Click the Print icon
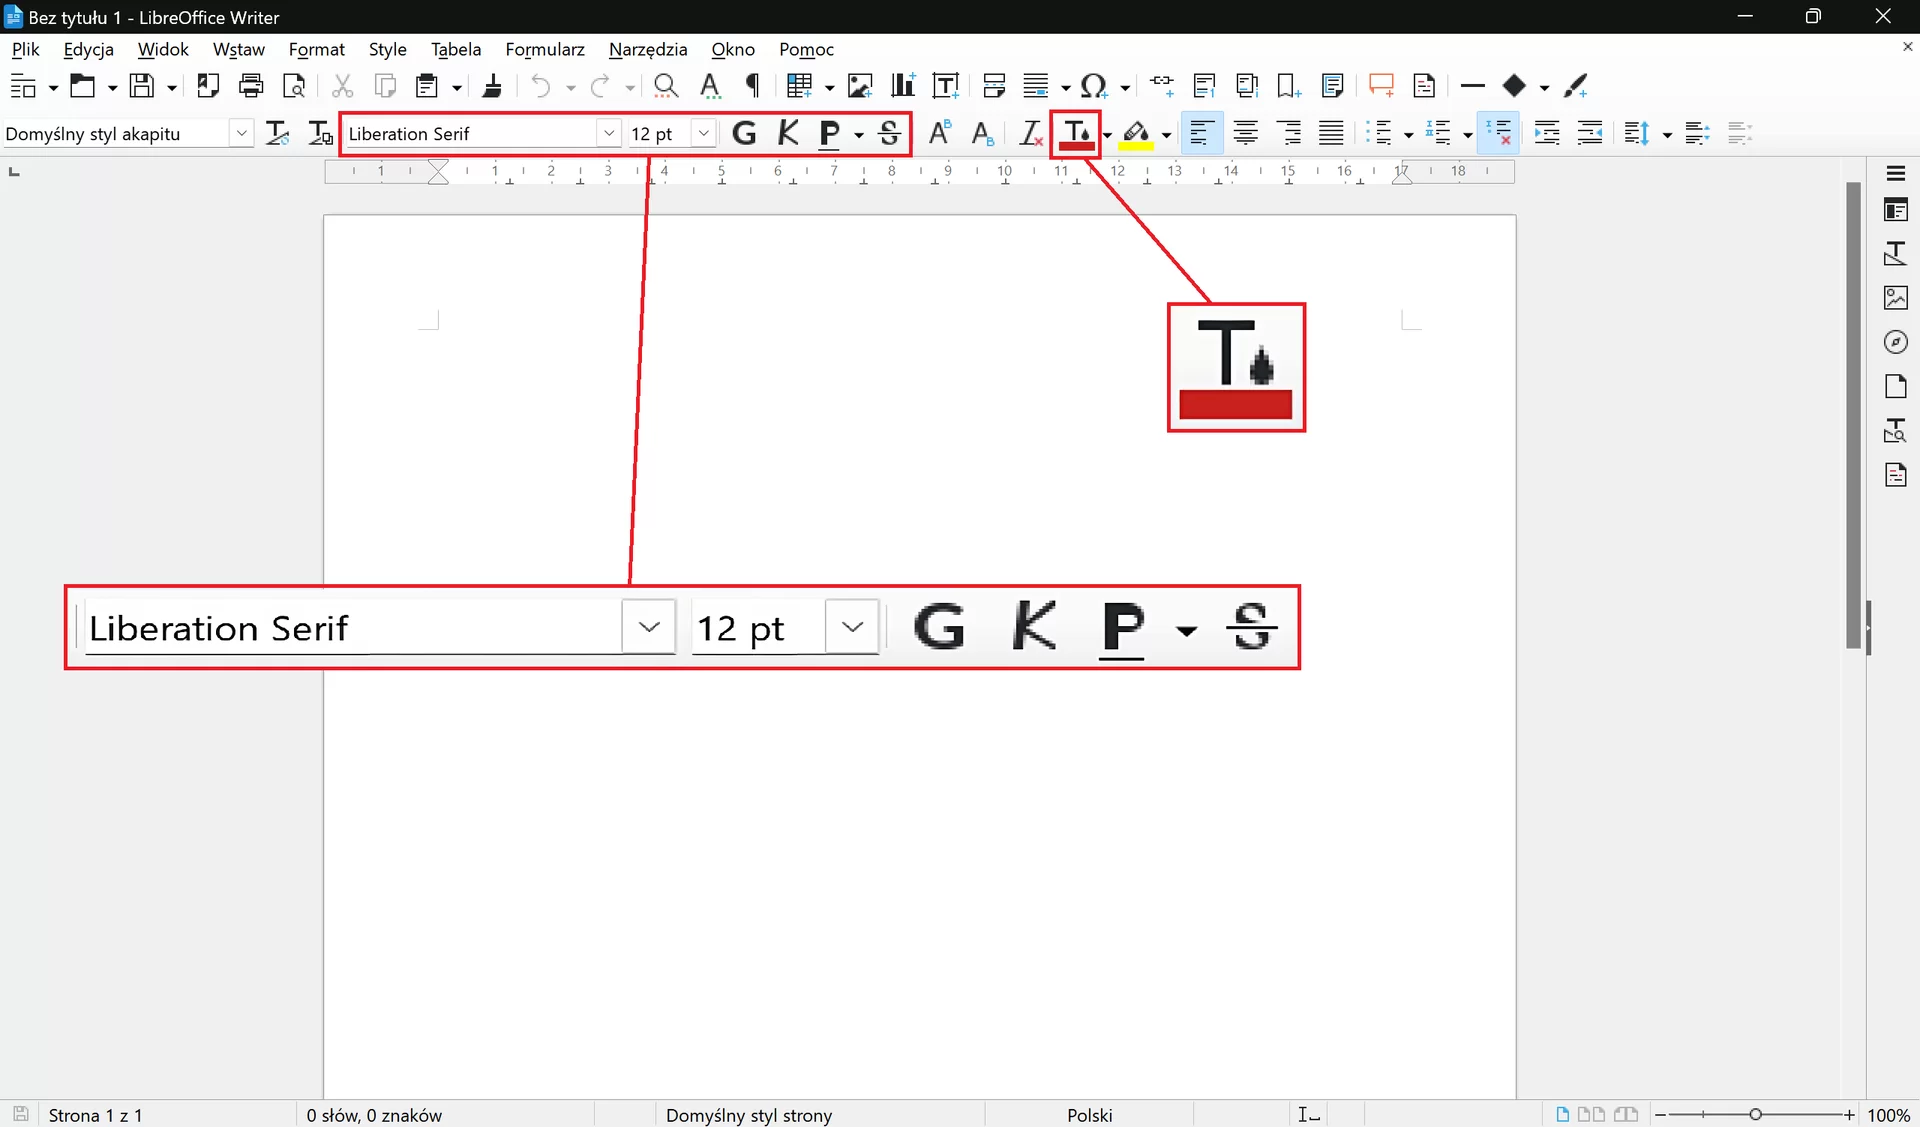The height and width of the screenshot is (1127, 1920). click(251, 86)
